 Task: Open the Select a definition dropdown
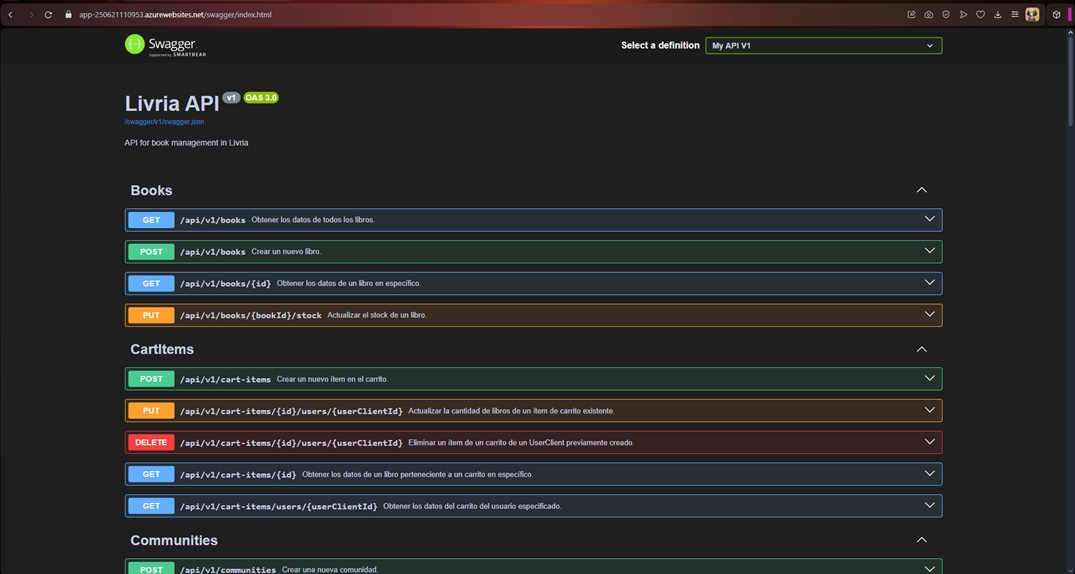(x=823, y=46)
